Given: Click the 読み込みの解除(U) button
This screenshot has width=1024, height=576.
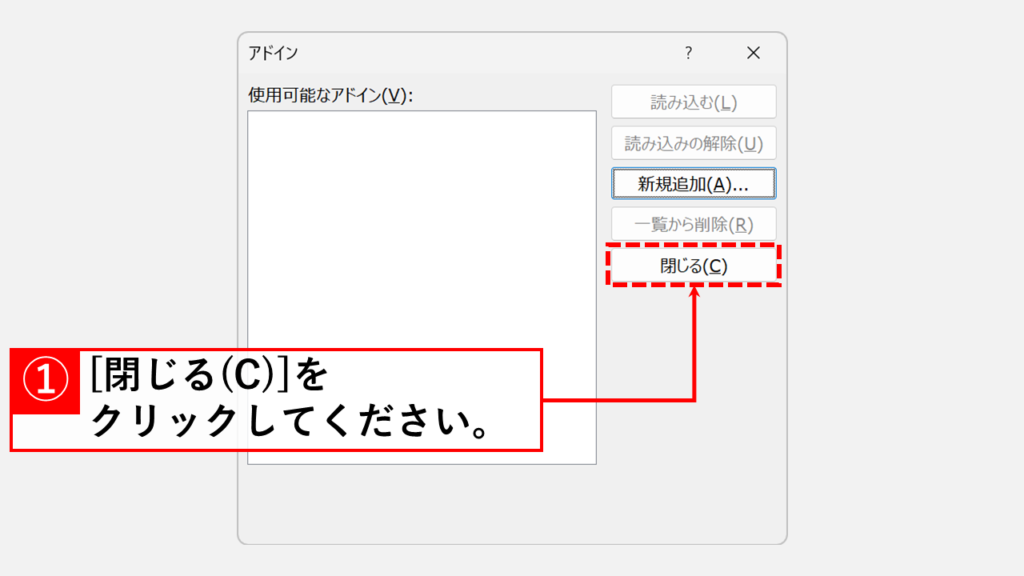Looking at the screenshot, I should click(694, 143).
